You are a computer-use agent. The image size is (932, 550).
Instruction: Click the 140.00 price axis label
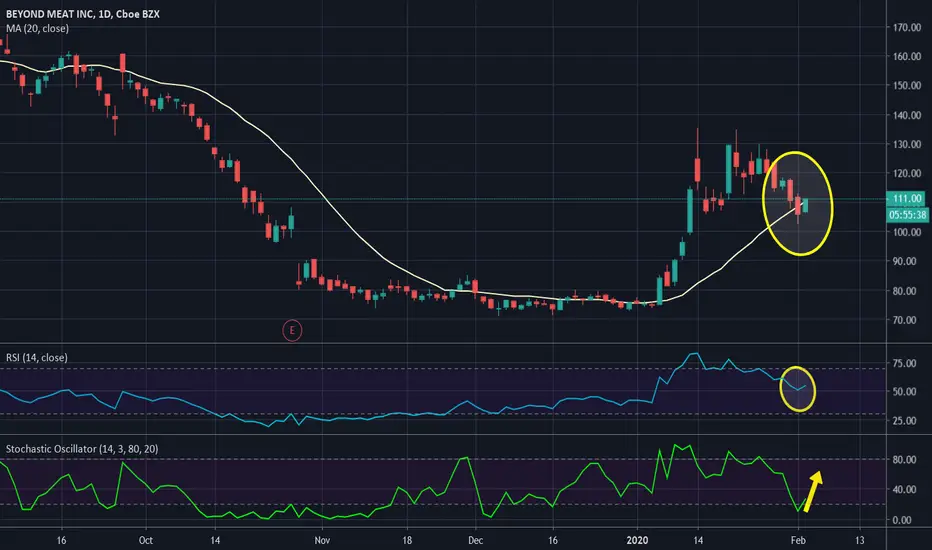point(907,115)
